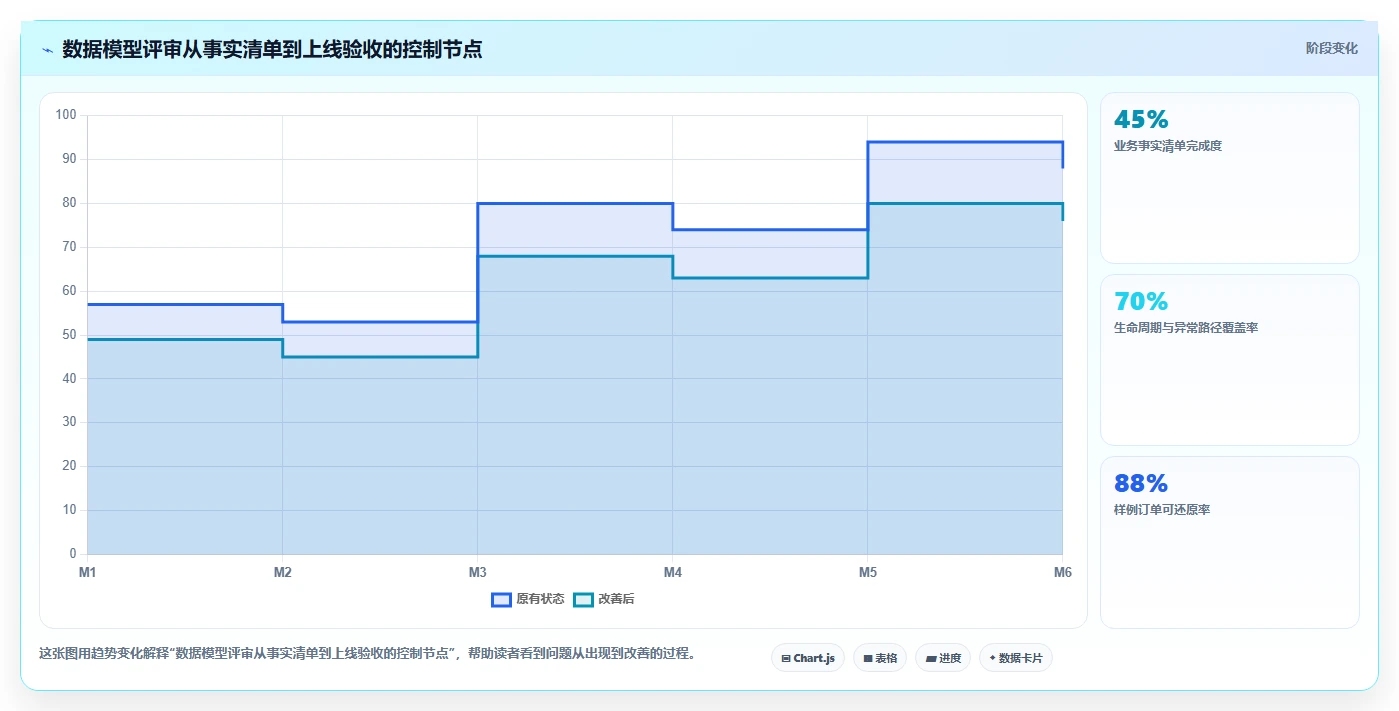
Task: Click the M4 x-axis label
Action: (672, 572)
